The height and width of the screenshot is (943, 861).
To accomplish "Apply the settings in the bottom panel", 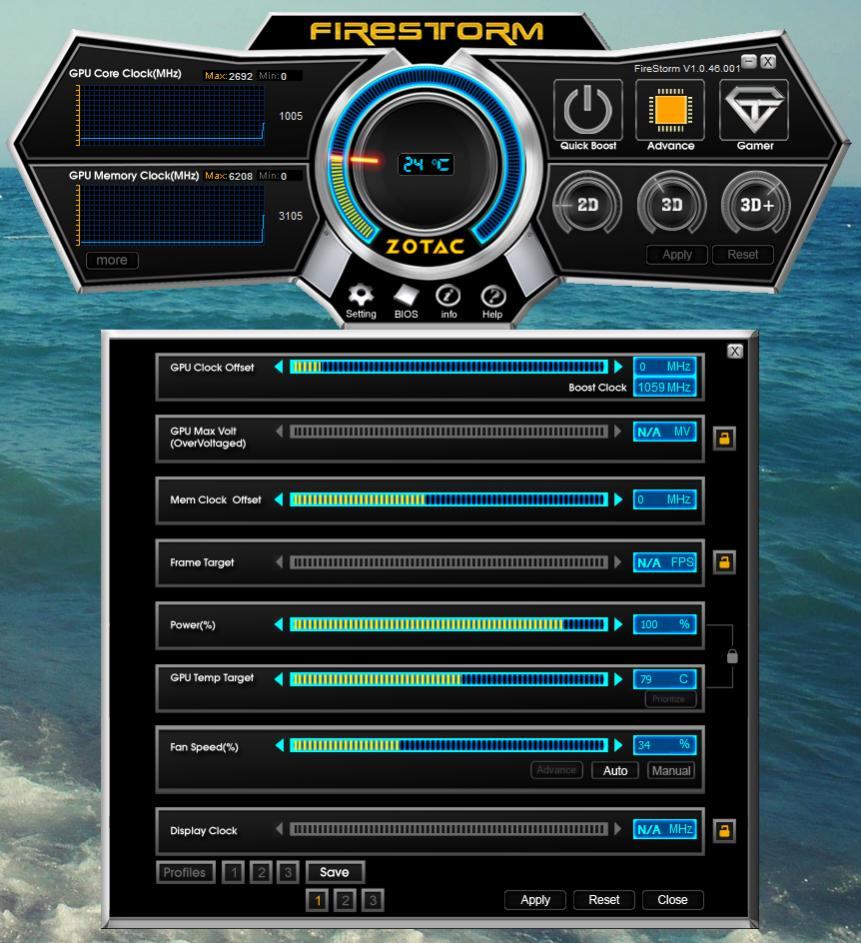I will [535, 900].
